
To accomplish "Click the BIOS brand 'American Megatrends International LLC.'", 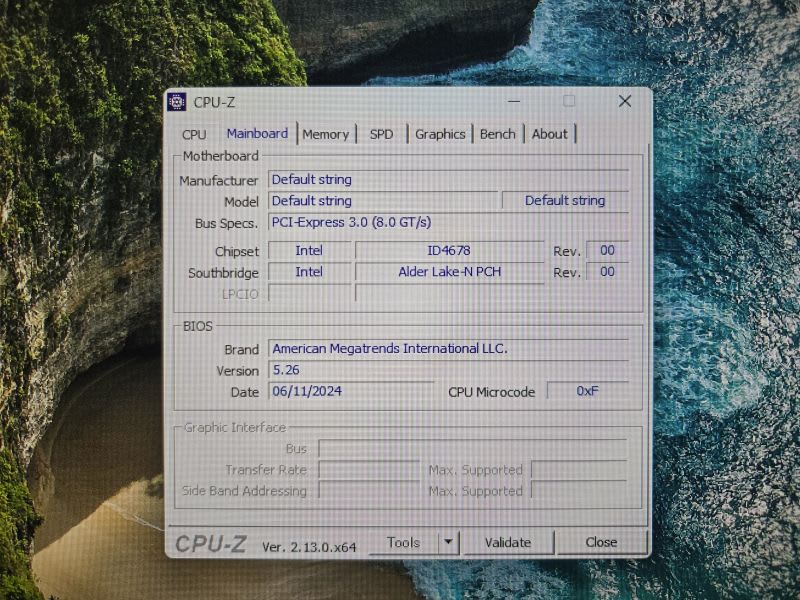I will 448,349.
